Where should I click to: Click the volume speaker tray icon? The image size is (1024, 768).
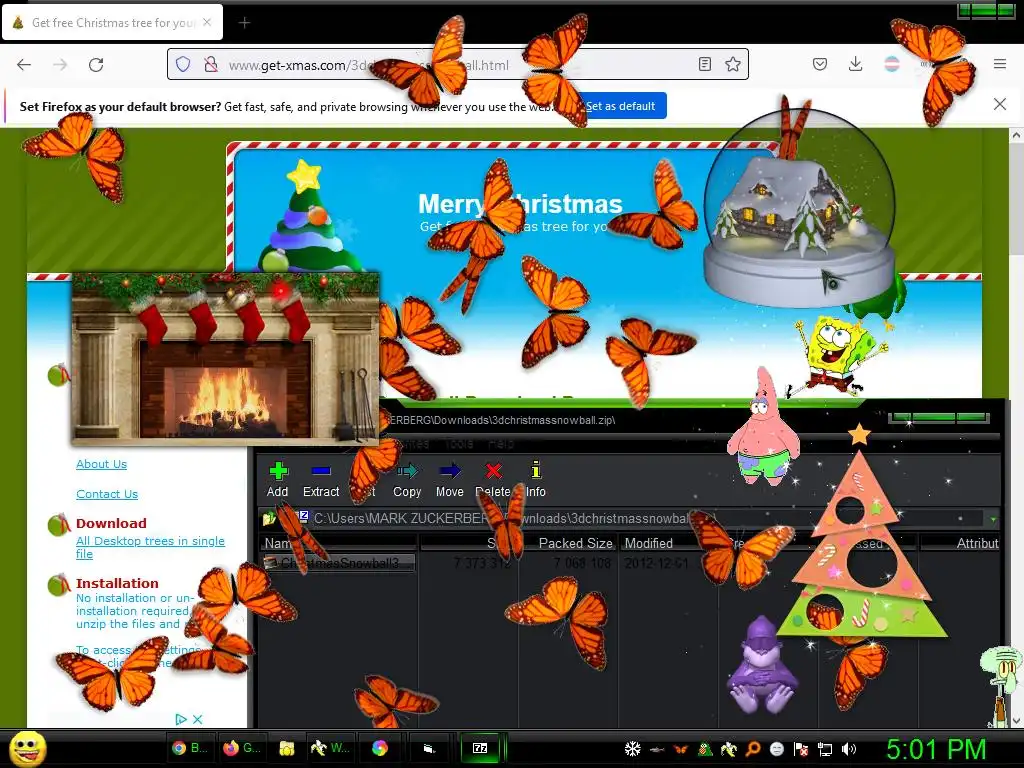pos(849,749)
